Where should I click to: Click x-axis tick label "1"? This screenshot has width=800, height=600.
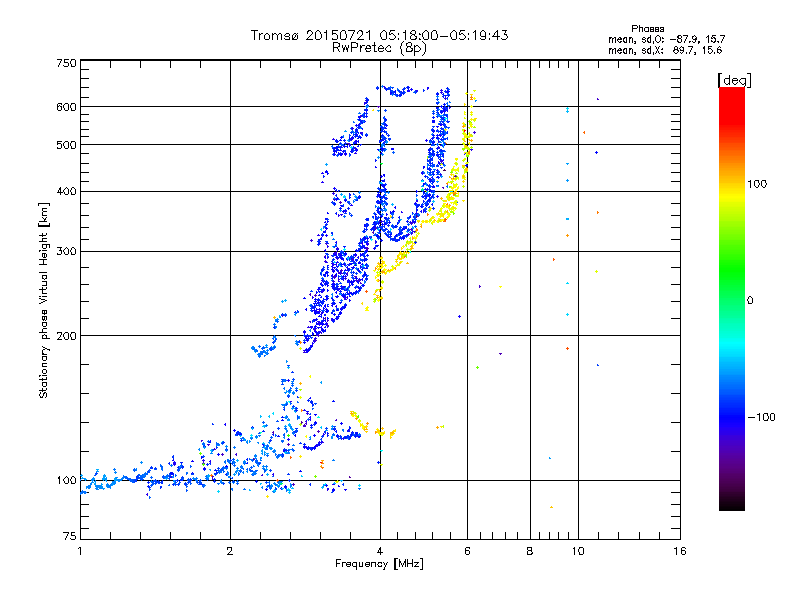(x=80, y=551)
